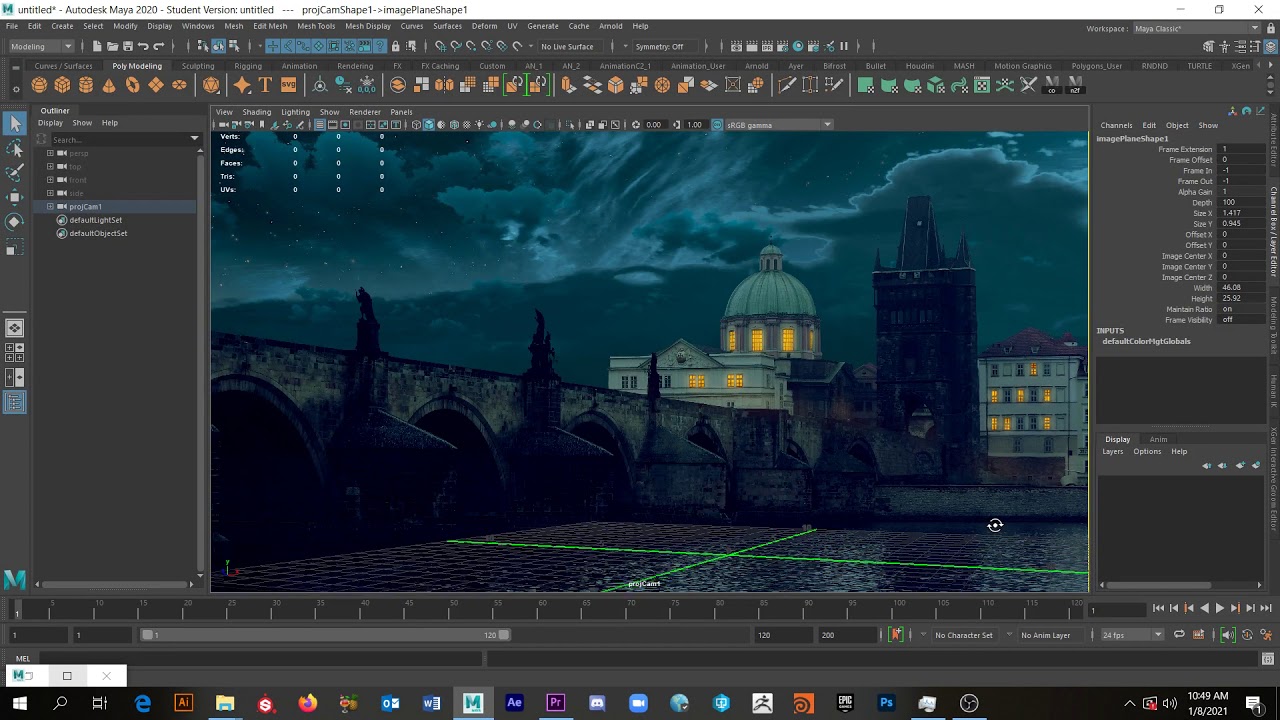Click the MEL command line input

[262, 659]
